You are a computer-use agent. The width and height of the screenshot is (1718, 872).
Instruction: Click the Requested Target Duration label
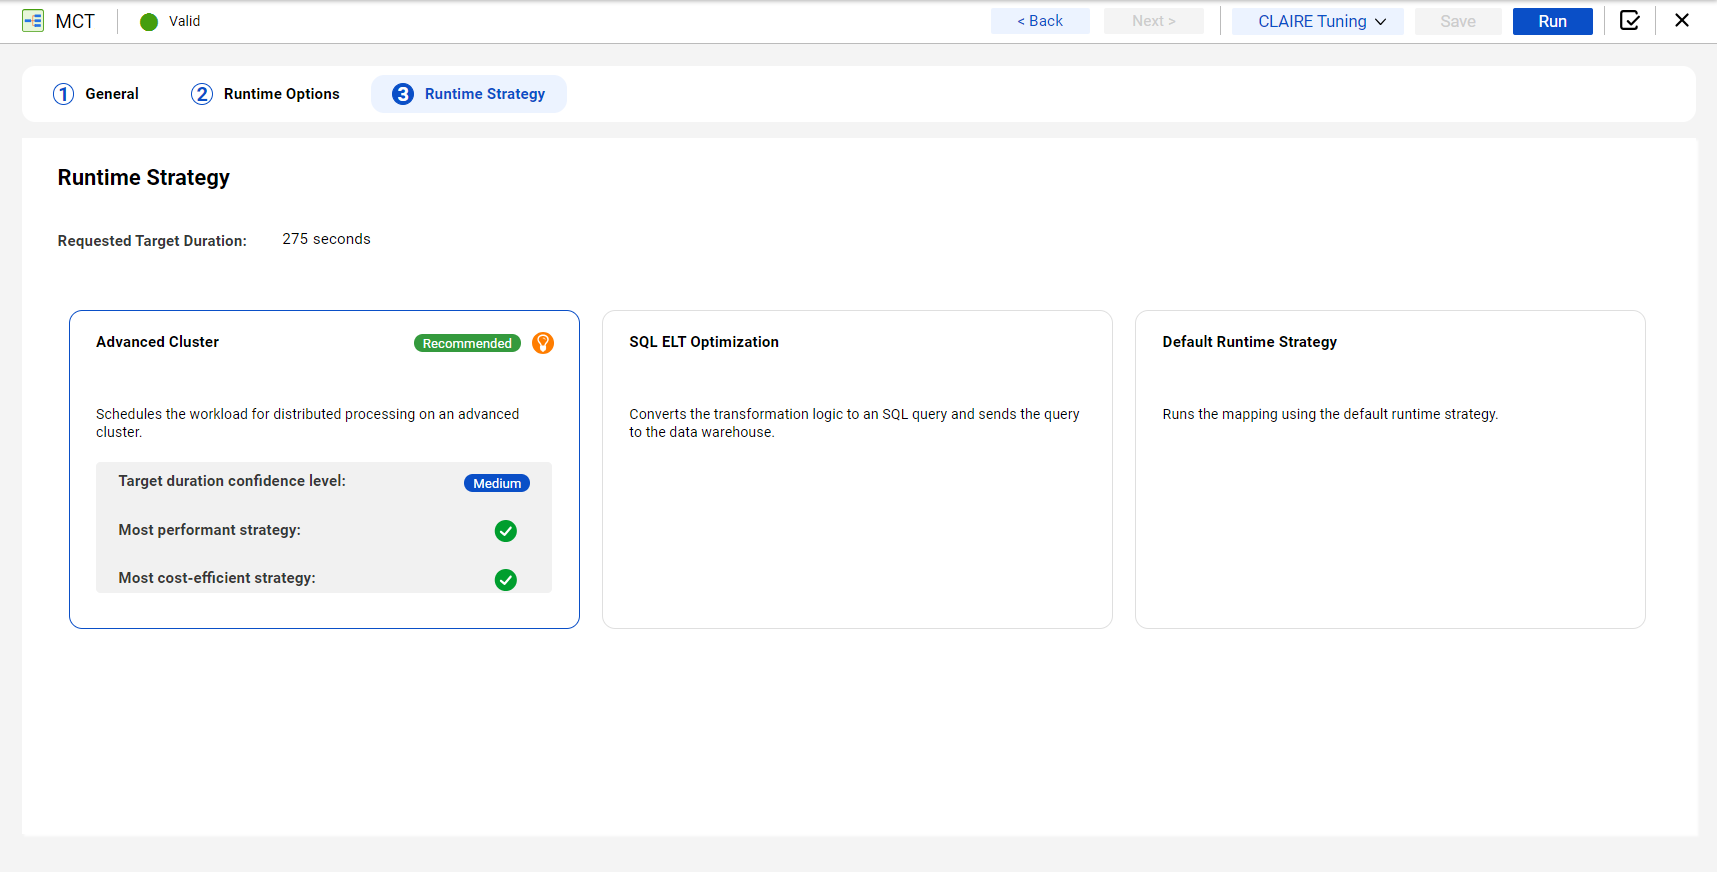pos(152,241)
